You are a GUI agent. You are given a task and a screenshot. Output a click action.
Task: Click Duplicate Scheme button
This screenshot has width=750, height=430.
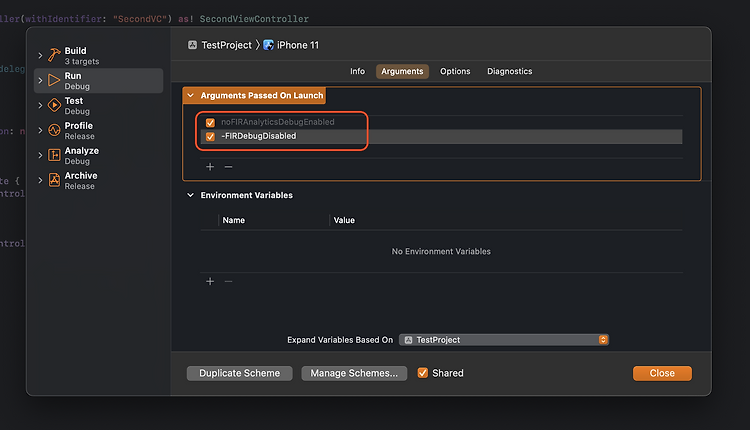240,373
